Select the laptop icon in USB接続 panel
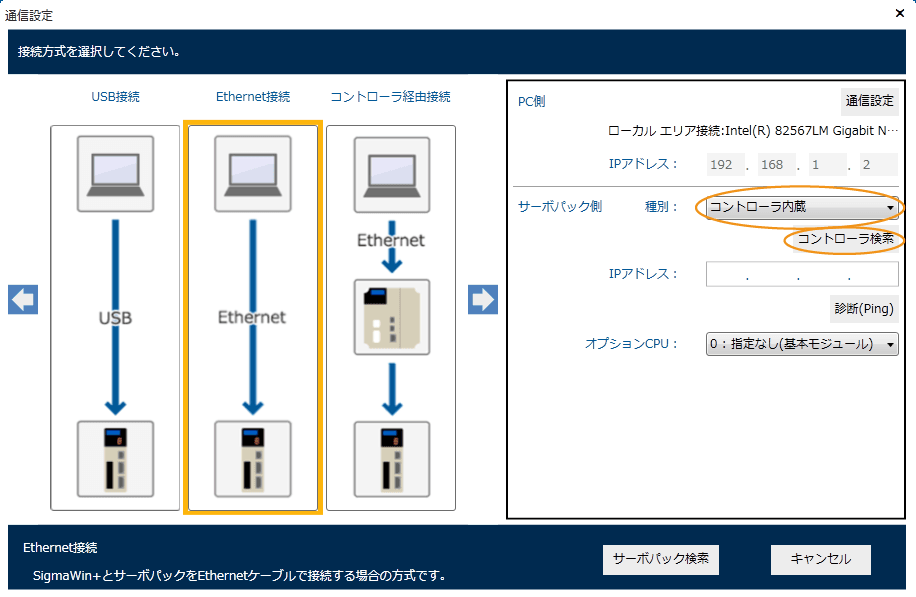This screenshot has height=597, width=916. pos(115,173)
